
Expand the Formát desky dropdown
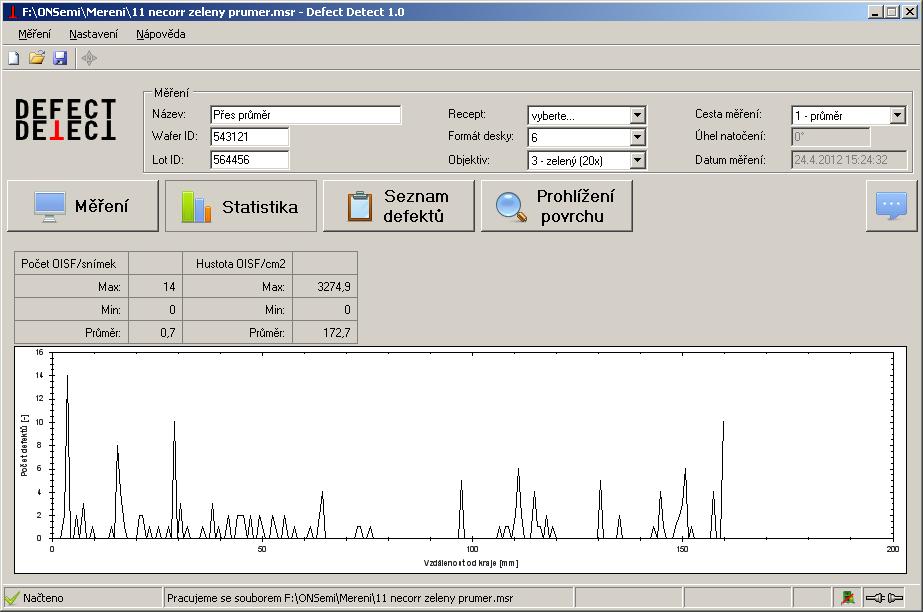638,138
